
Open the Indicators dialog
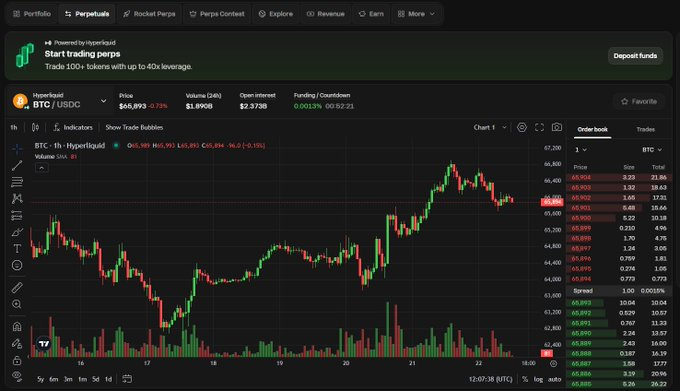point(73,127)
